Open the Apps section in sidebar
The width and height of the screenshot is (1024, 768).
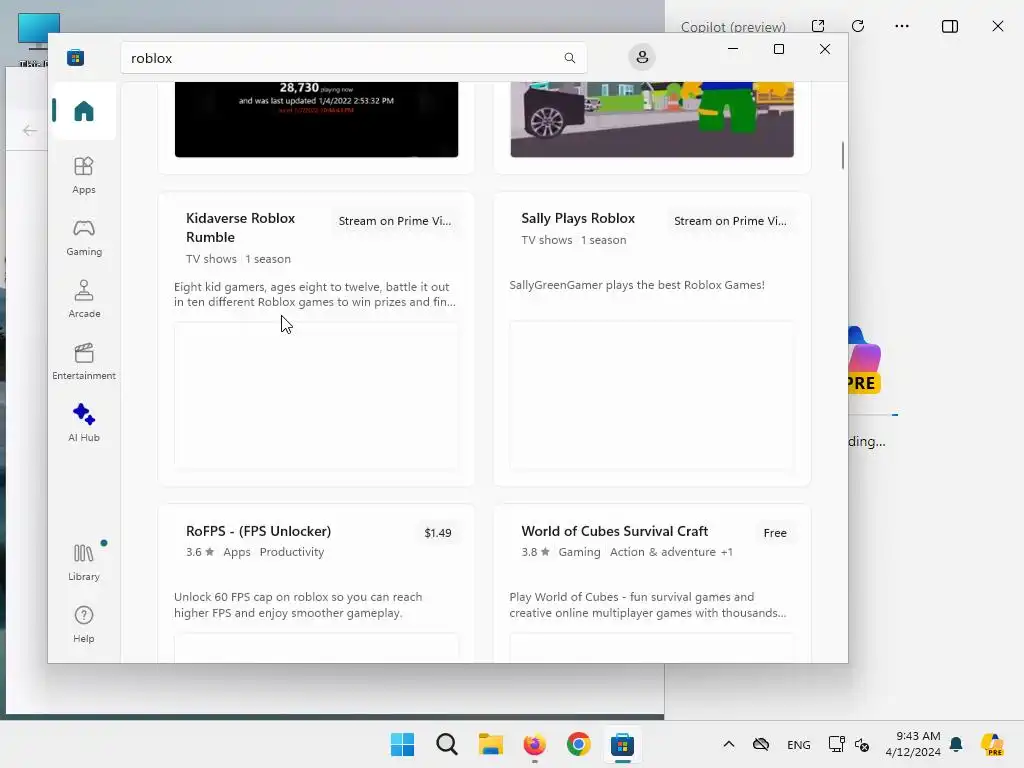point(84,175)
